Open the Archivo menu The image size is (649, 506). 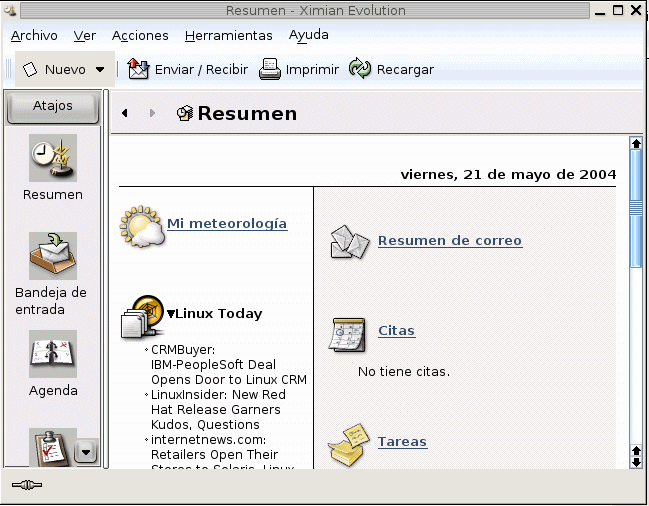click(34, 35)
